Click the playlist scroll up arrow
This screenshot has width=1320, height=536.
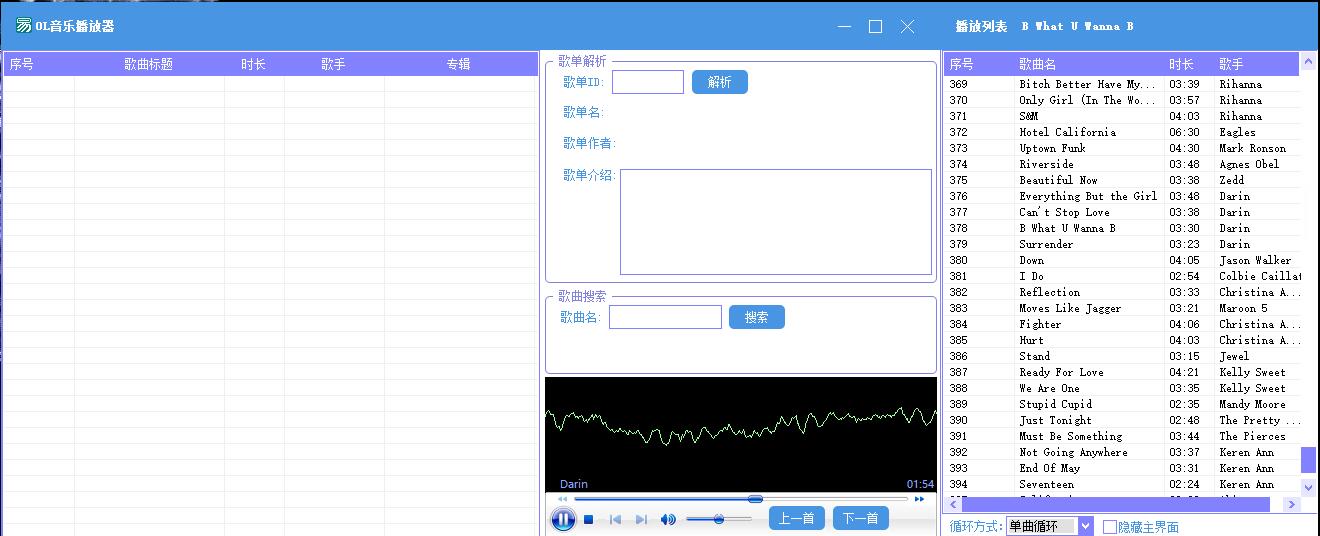pos(1309,62)
